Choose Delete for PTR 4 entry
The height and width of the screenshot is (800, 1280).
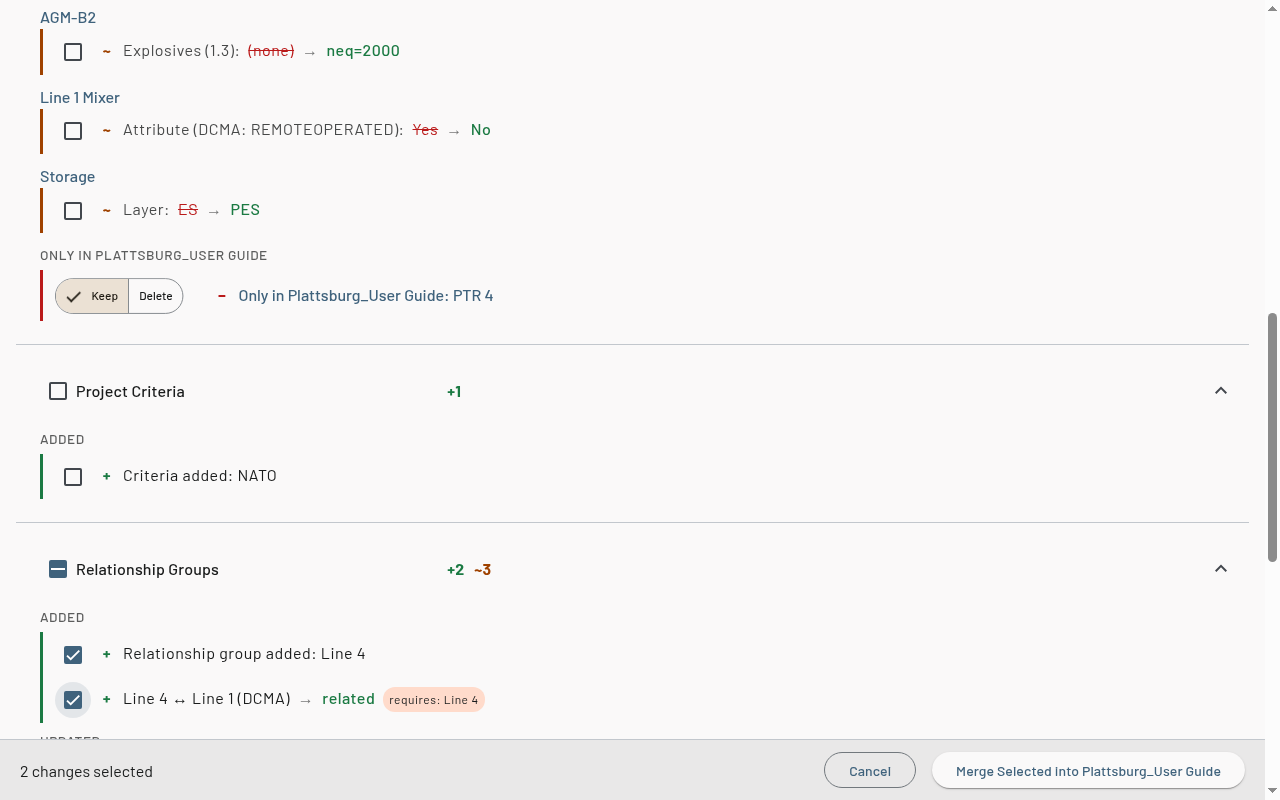(x=156, y=296)
